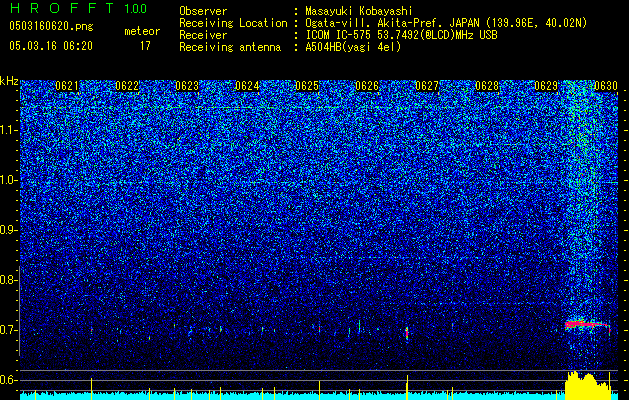Click the 0.9 kHz frequency label

(9, 230)
